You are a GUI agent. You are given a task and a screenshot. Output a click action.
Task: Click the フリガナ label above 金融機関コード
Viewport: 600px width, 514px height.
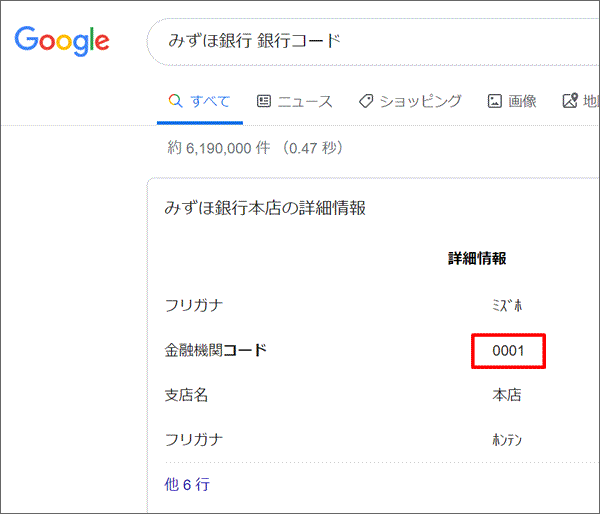pyautogui.click(x=194, y=305)
